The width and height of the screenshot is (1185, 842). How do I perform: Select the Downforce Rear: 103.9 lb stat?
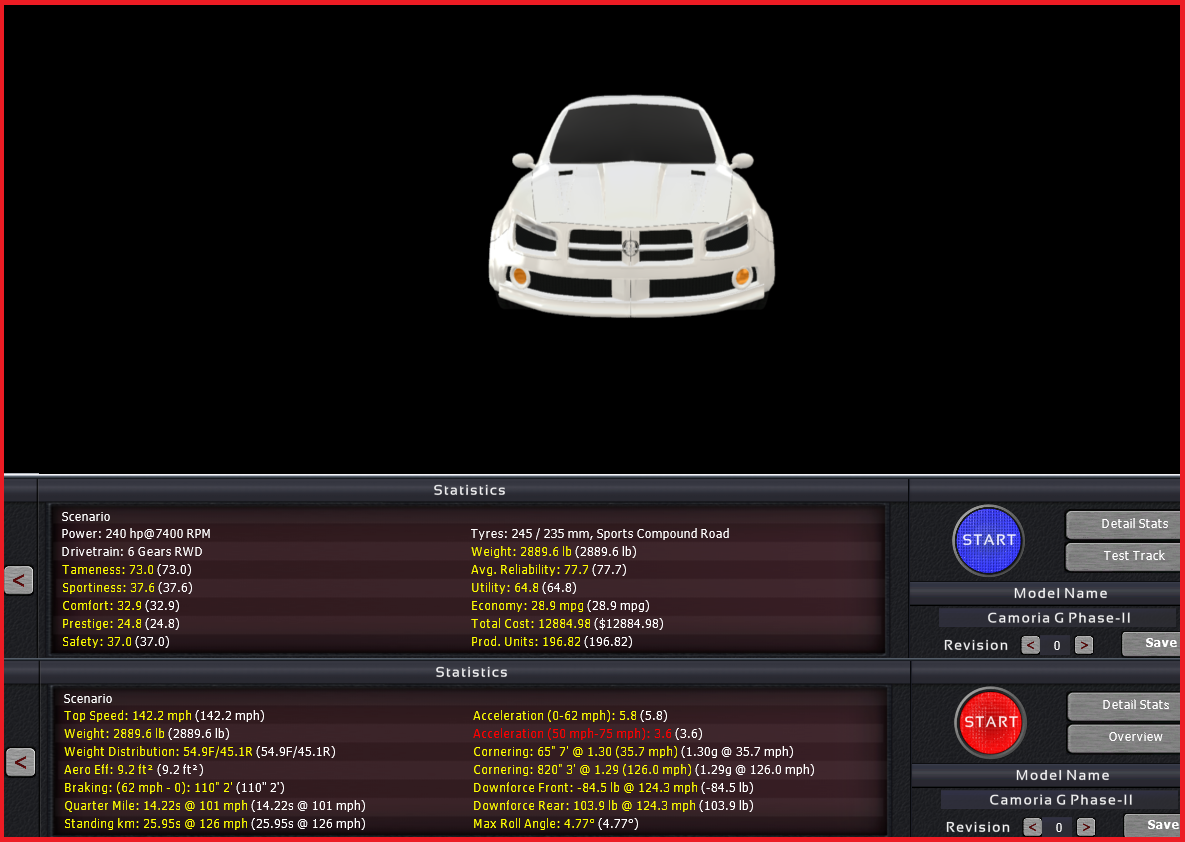pos(612,806)
